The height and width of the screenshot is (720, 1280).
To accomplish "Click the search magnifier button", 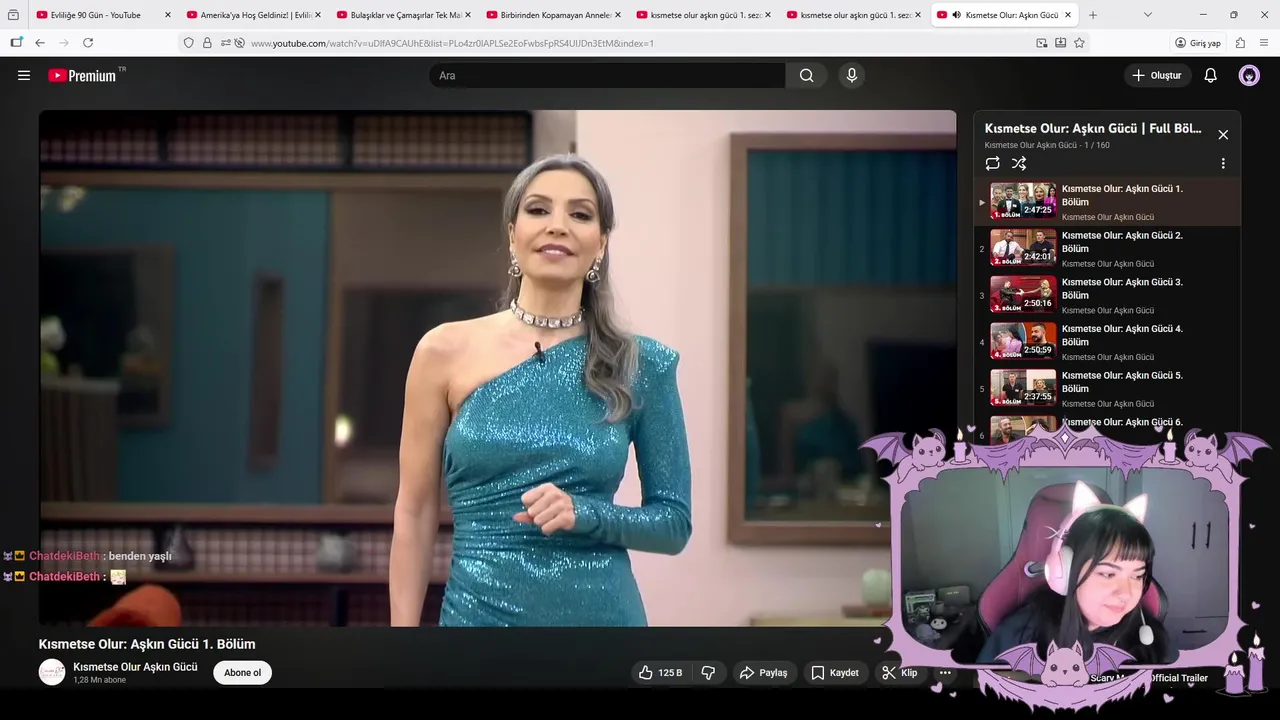I will [806, 75].
